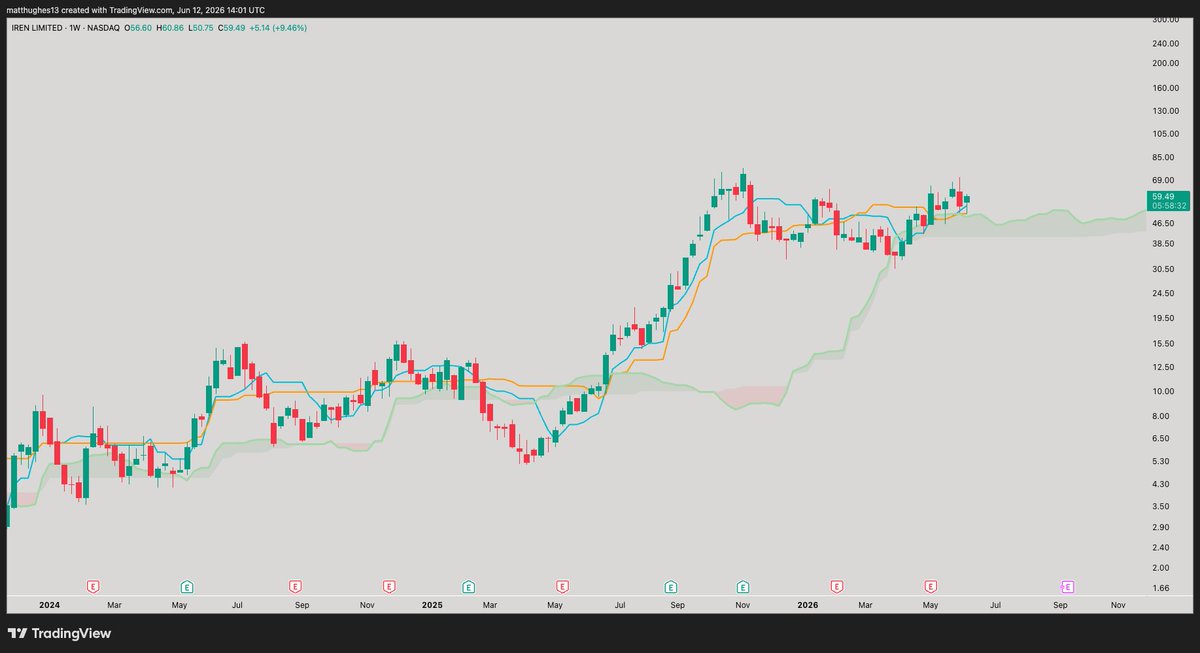Screen dimensions: 1200x653
Task: Click the 6.50 price axis label
Action: (1161, 438)
